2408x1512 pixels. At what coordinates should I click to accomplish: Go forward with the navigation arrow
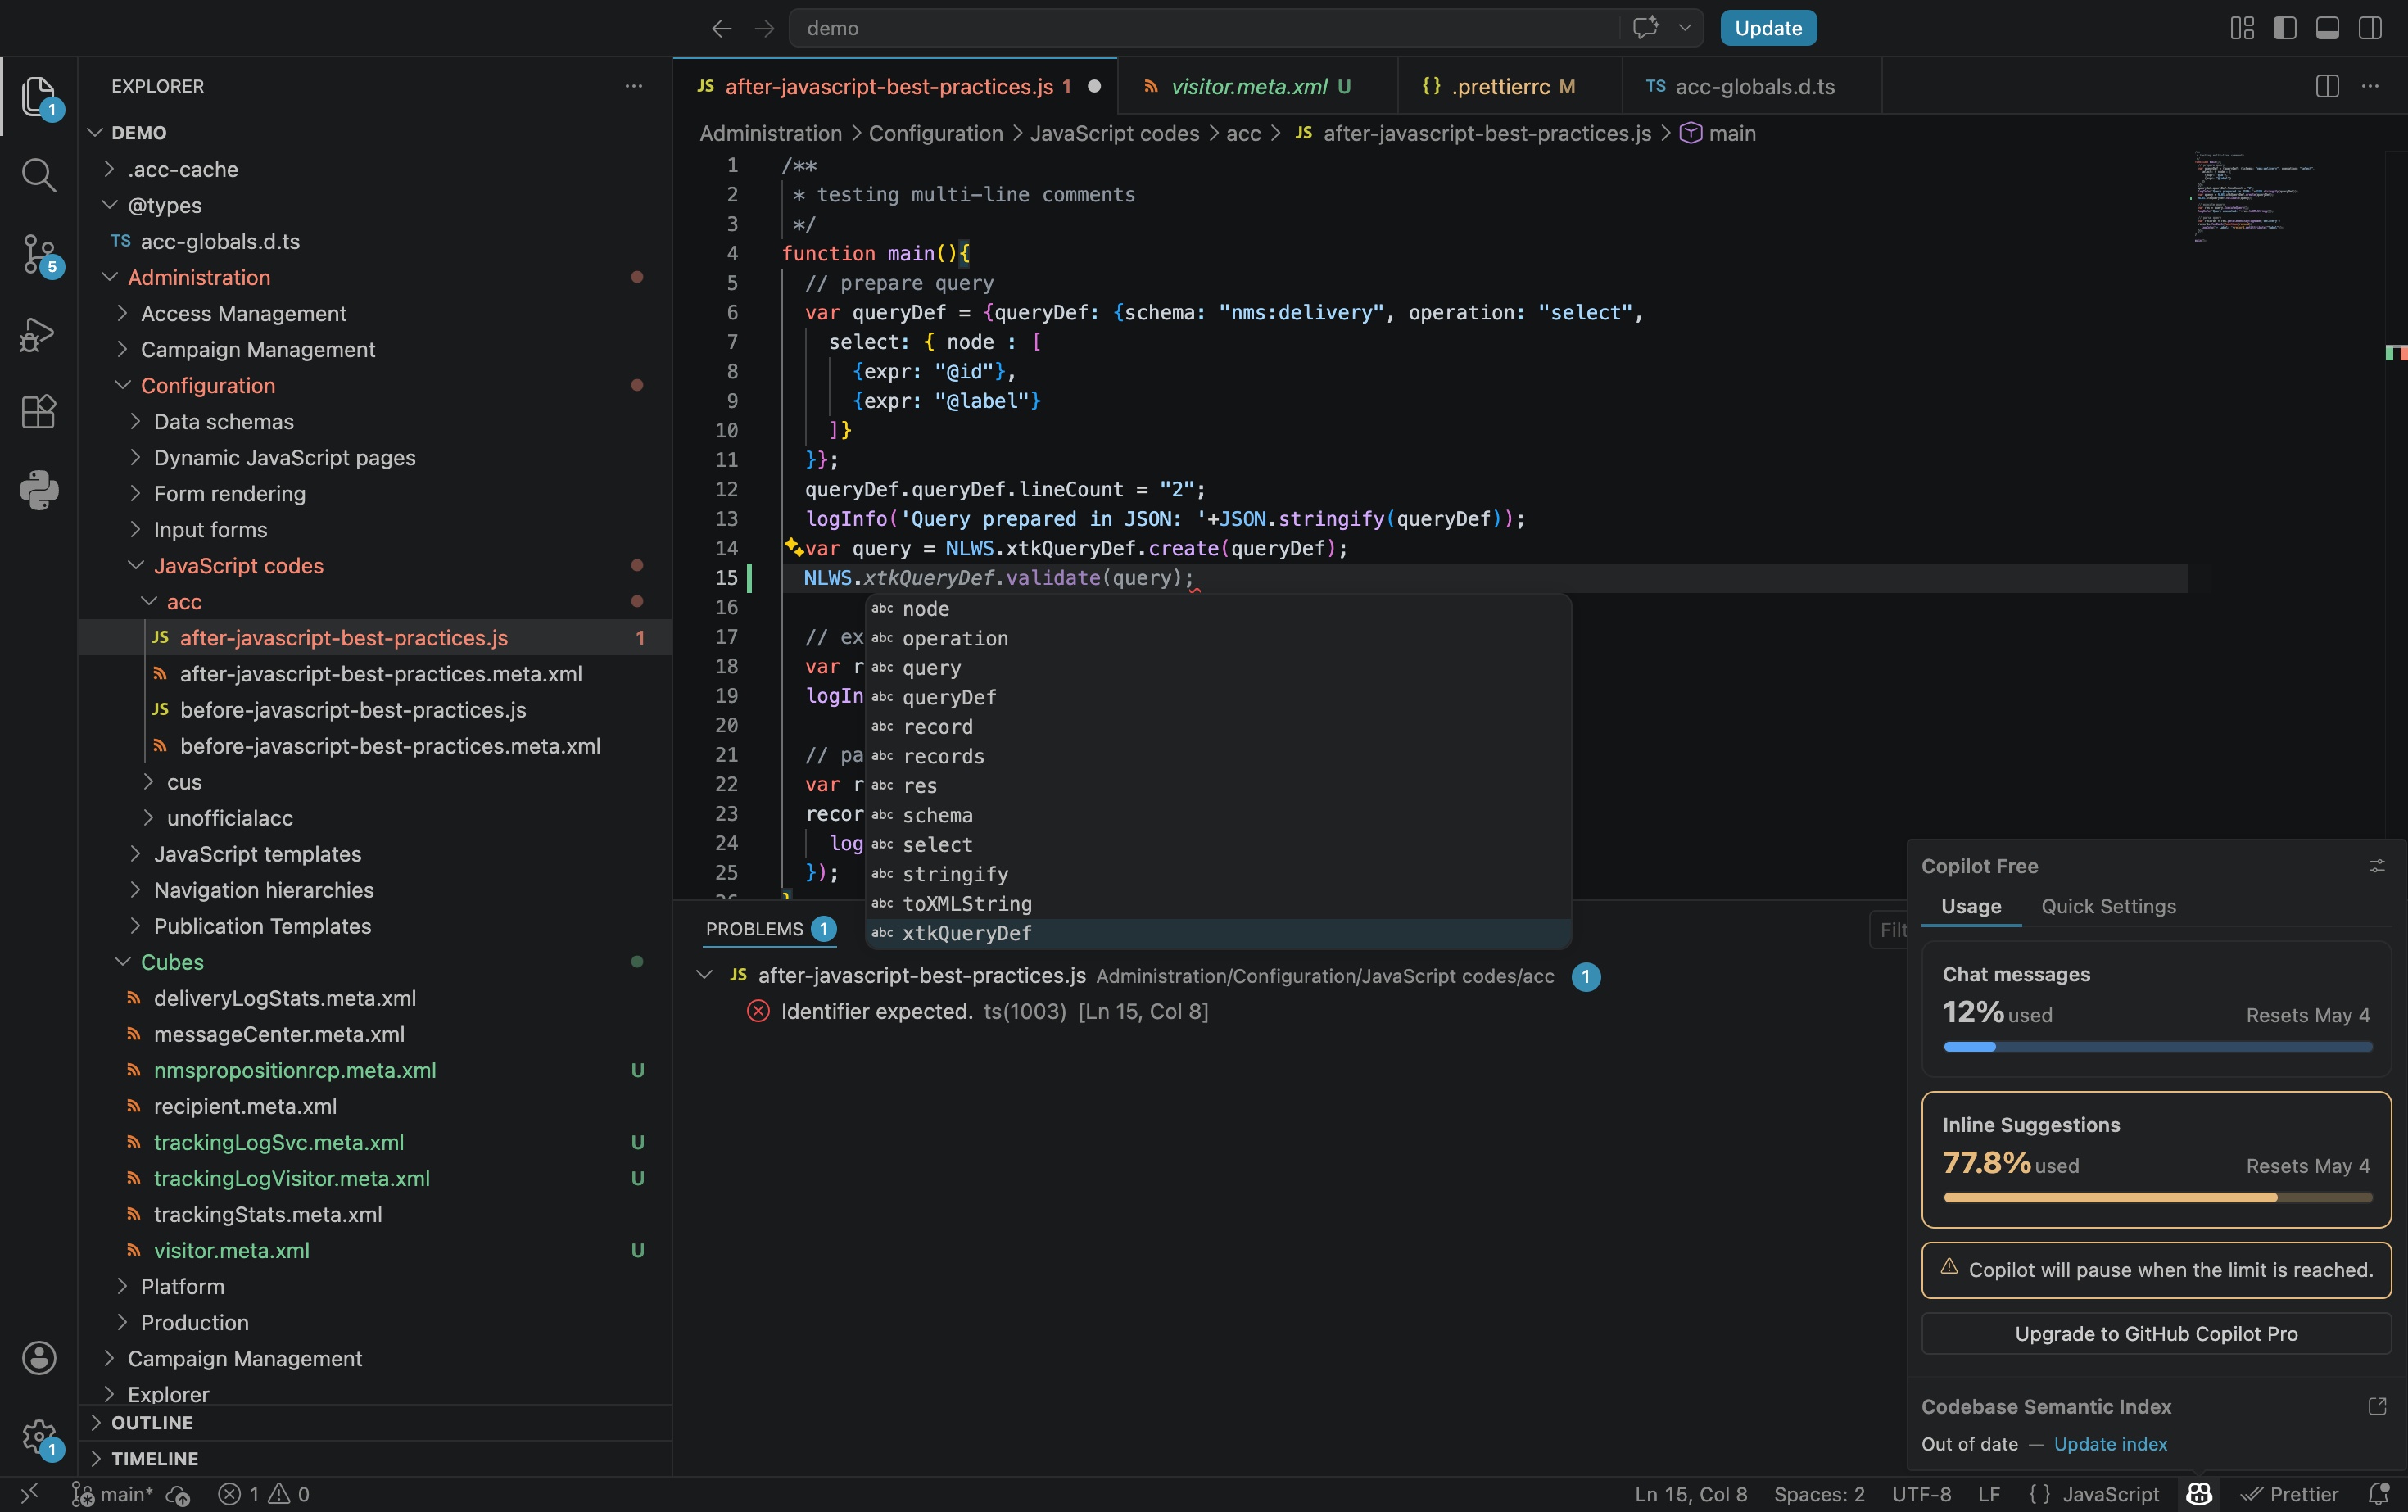[x=764, y=28]
